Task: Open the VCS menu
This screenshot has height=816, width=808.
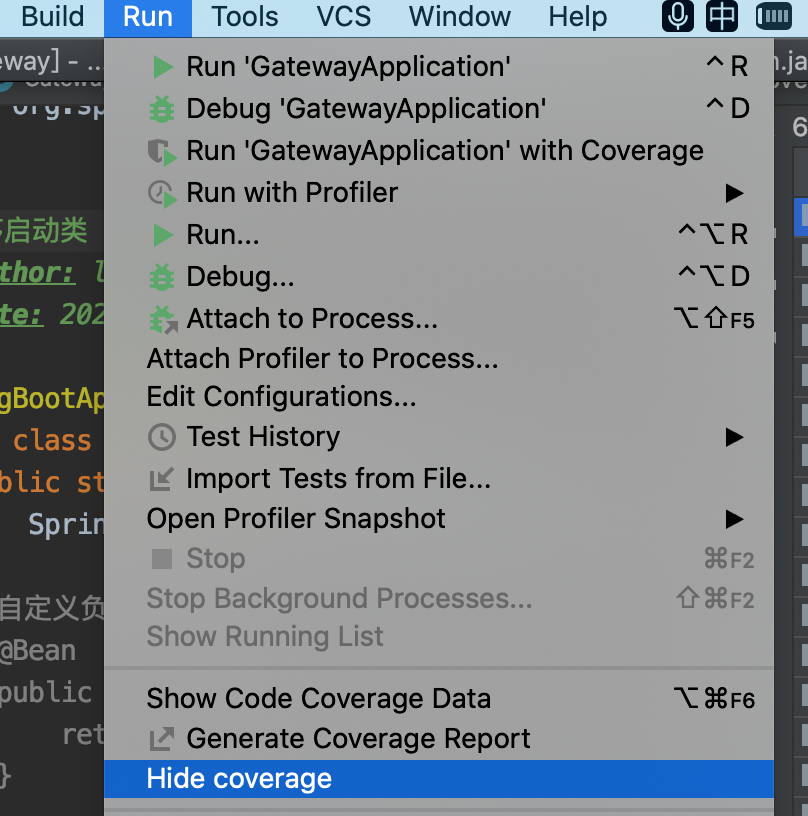Action: point(344,16)
